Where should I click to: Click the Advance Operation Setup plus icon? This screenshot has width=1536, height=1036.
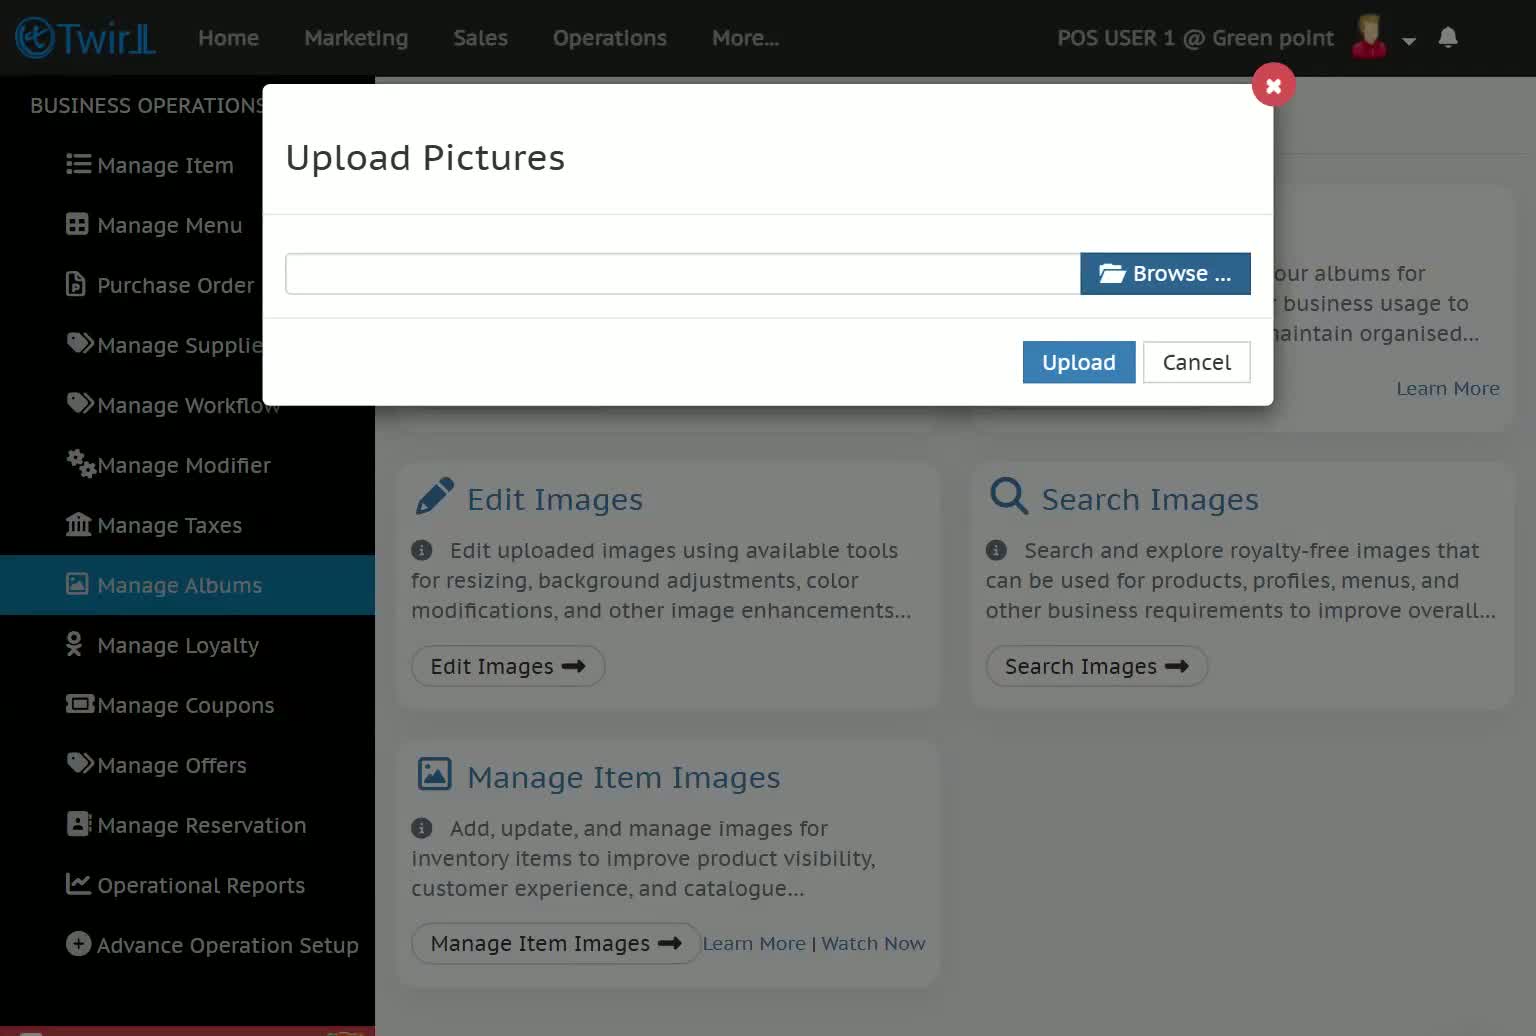coord(78,944)
